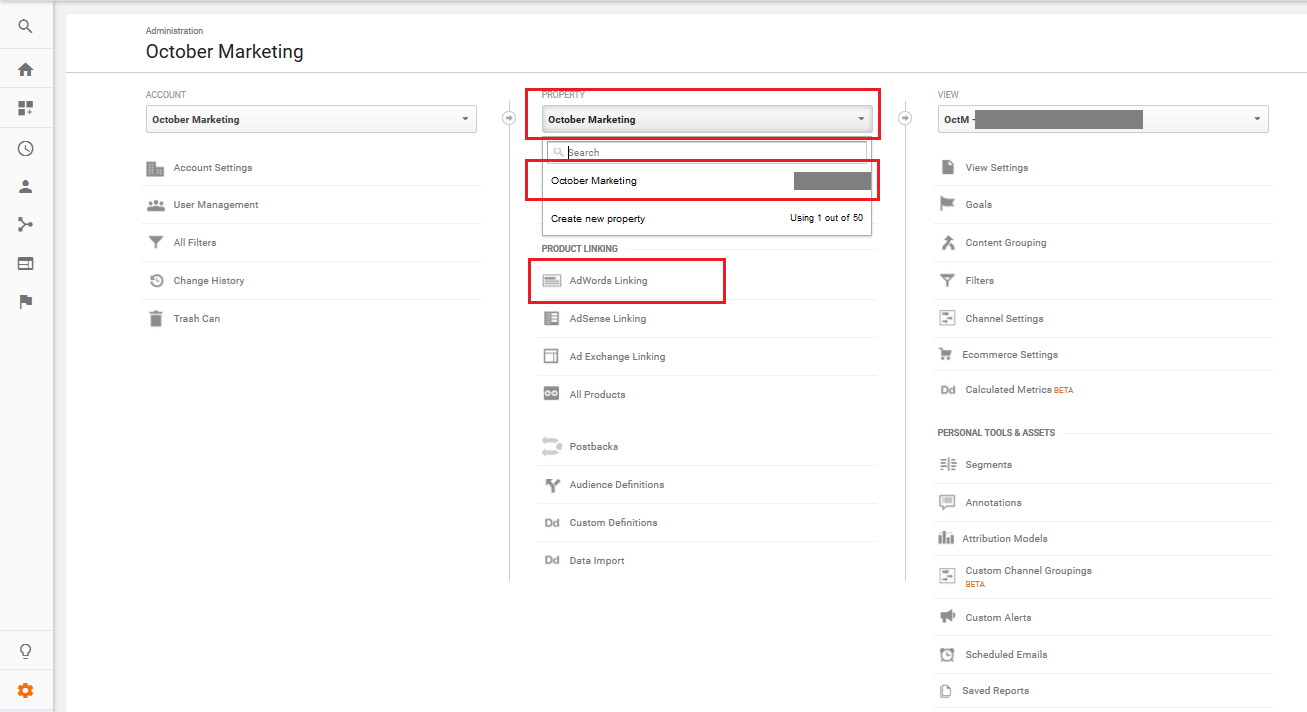Open Filters in View column
This screenshot has height=712, width=1307.
[x=980, y=281]
